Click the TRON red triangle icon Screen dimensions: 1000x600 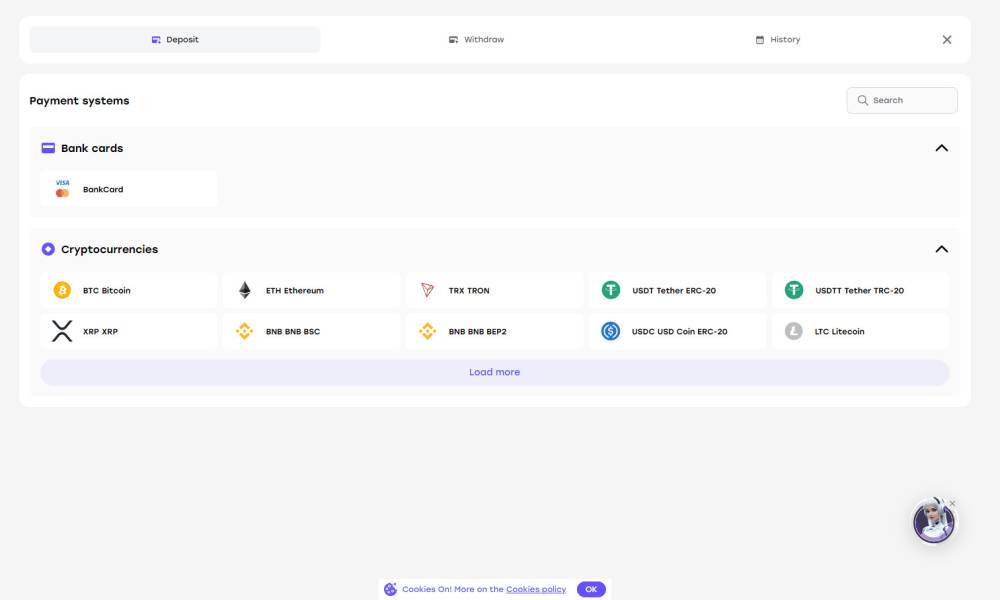pos(427,290)
